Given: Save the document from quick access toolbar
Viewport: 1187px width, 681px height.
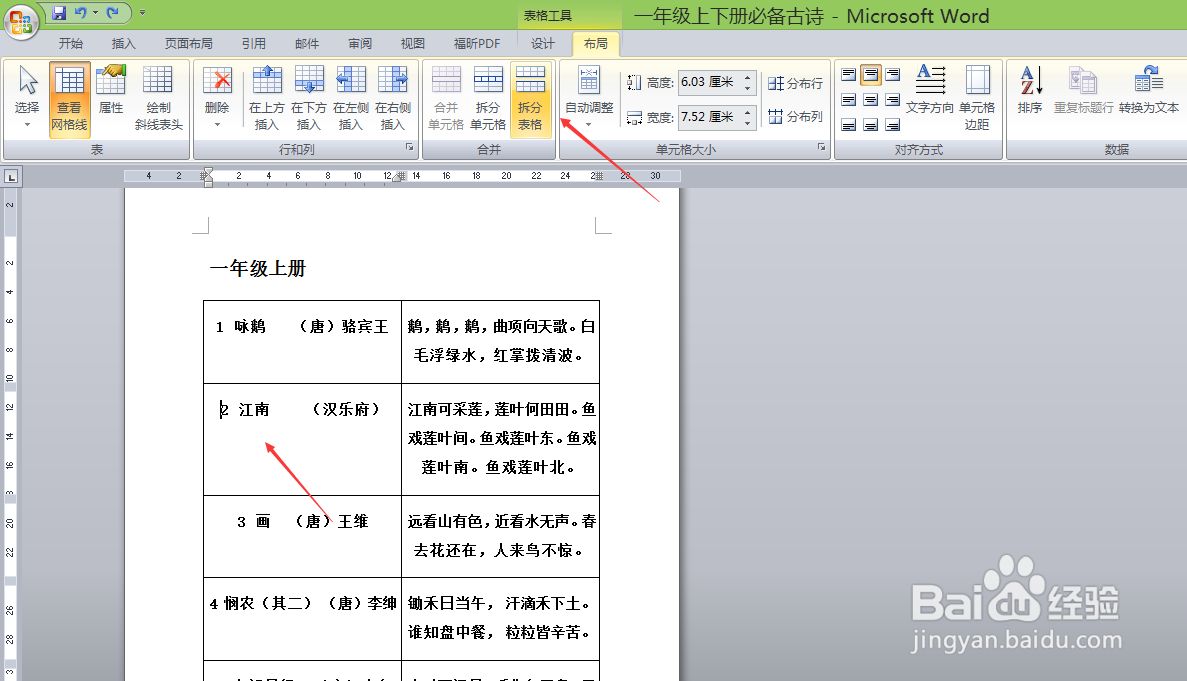Looking at the screenshot, I should point(58,13).
